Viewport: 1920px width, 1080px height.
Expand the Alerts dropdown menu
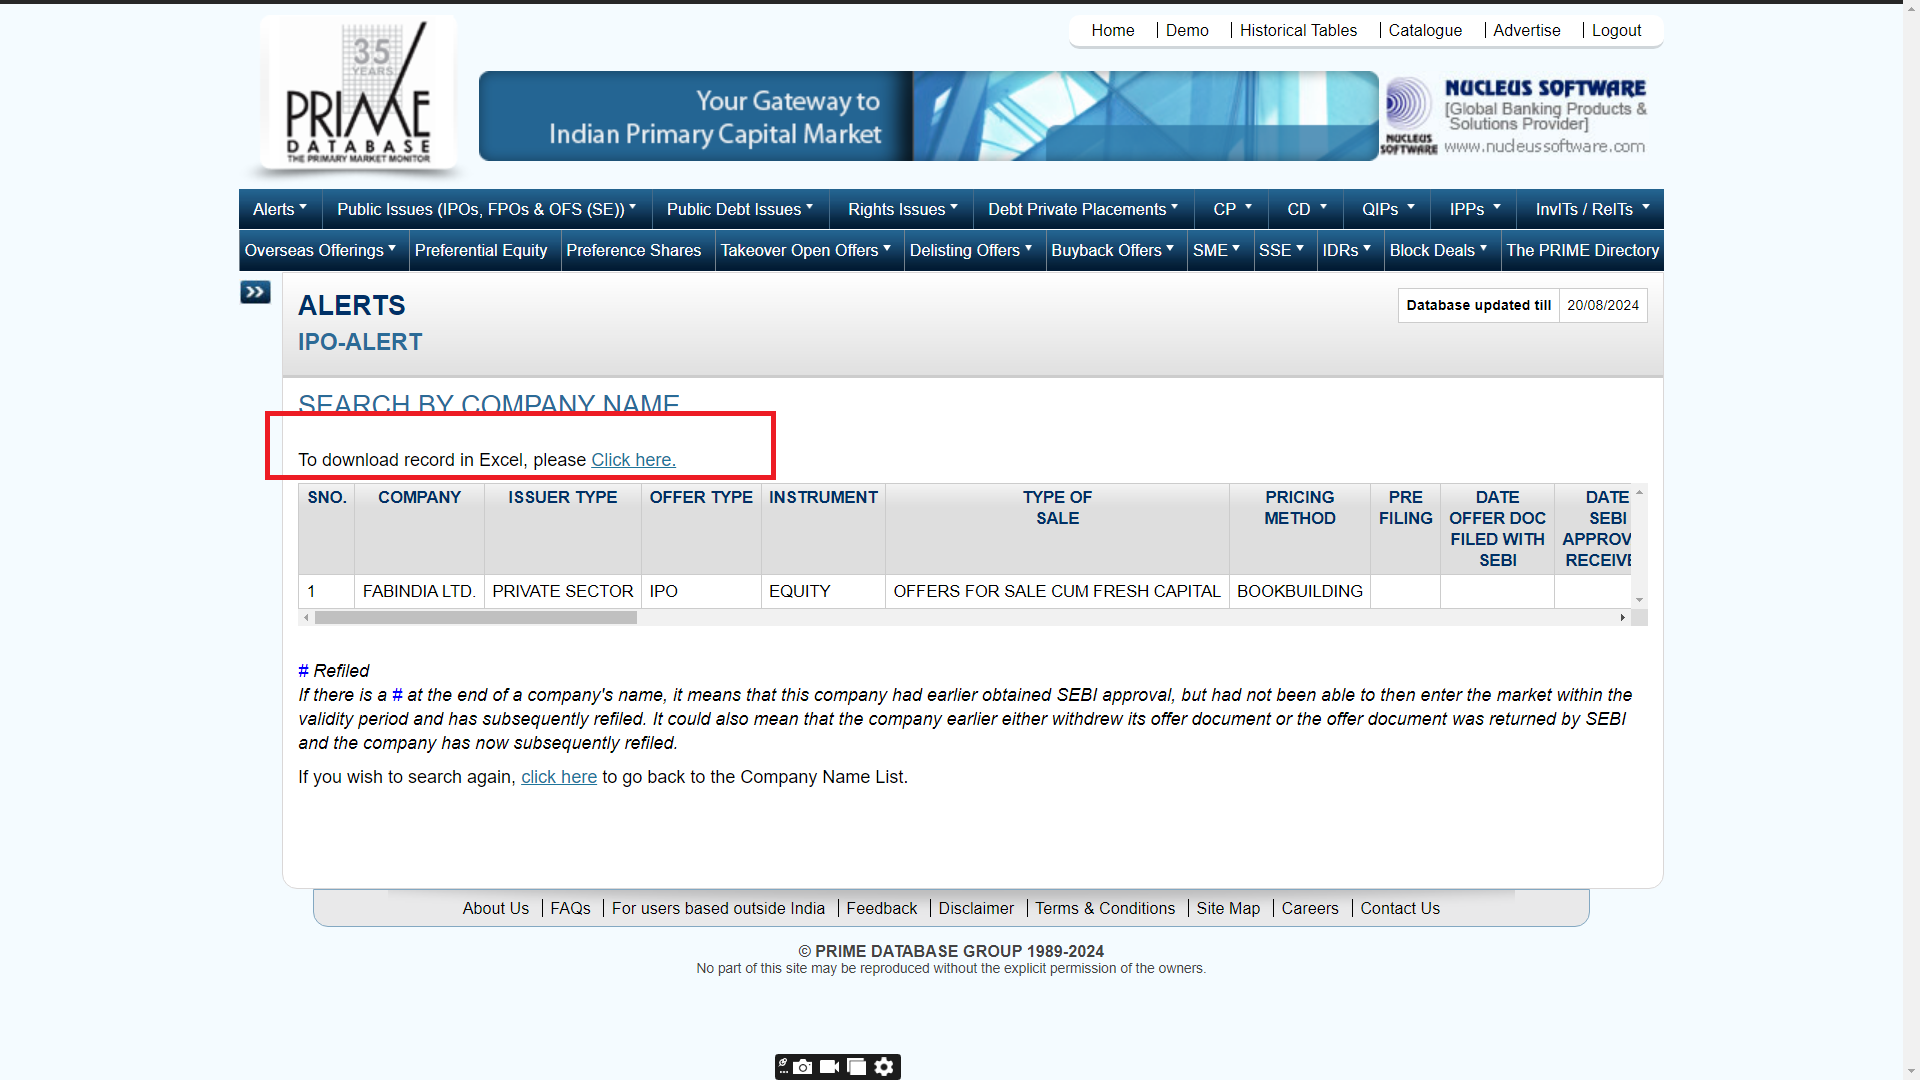(x=279, y=209)
